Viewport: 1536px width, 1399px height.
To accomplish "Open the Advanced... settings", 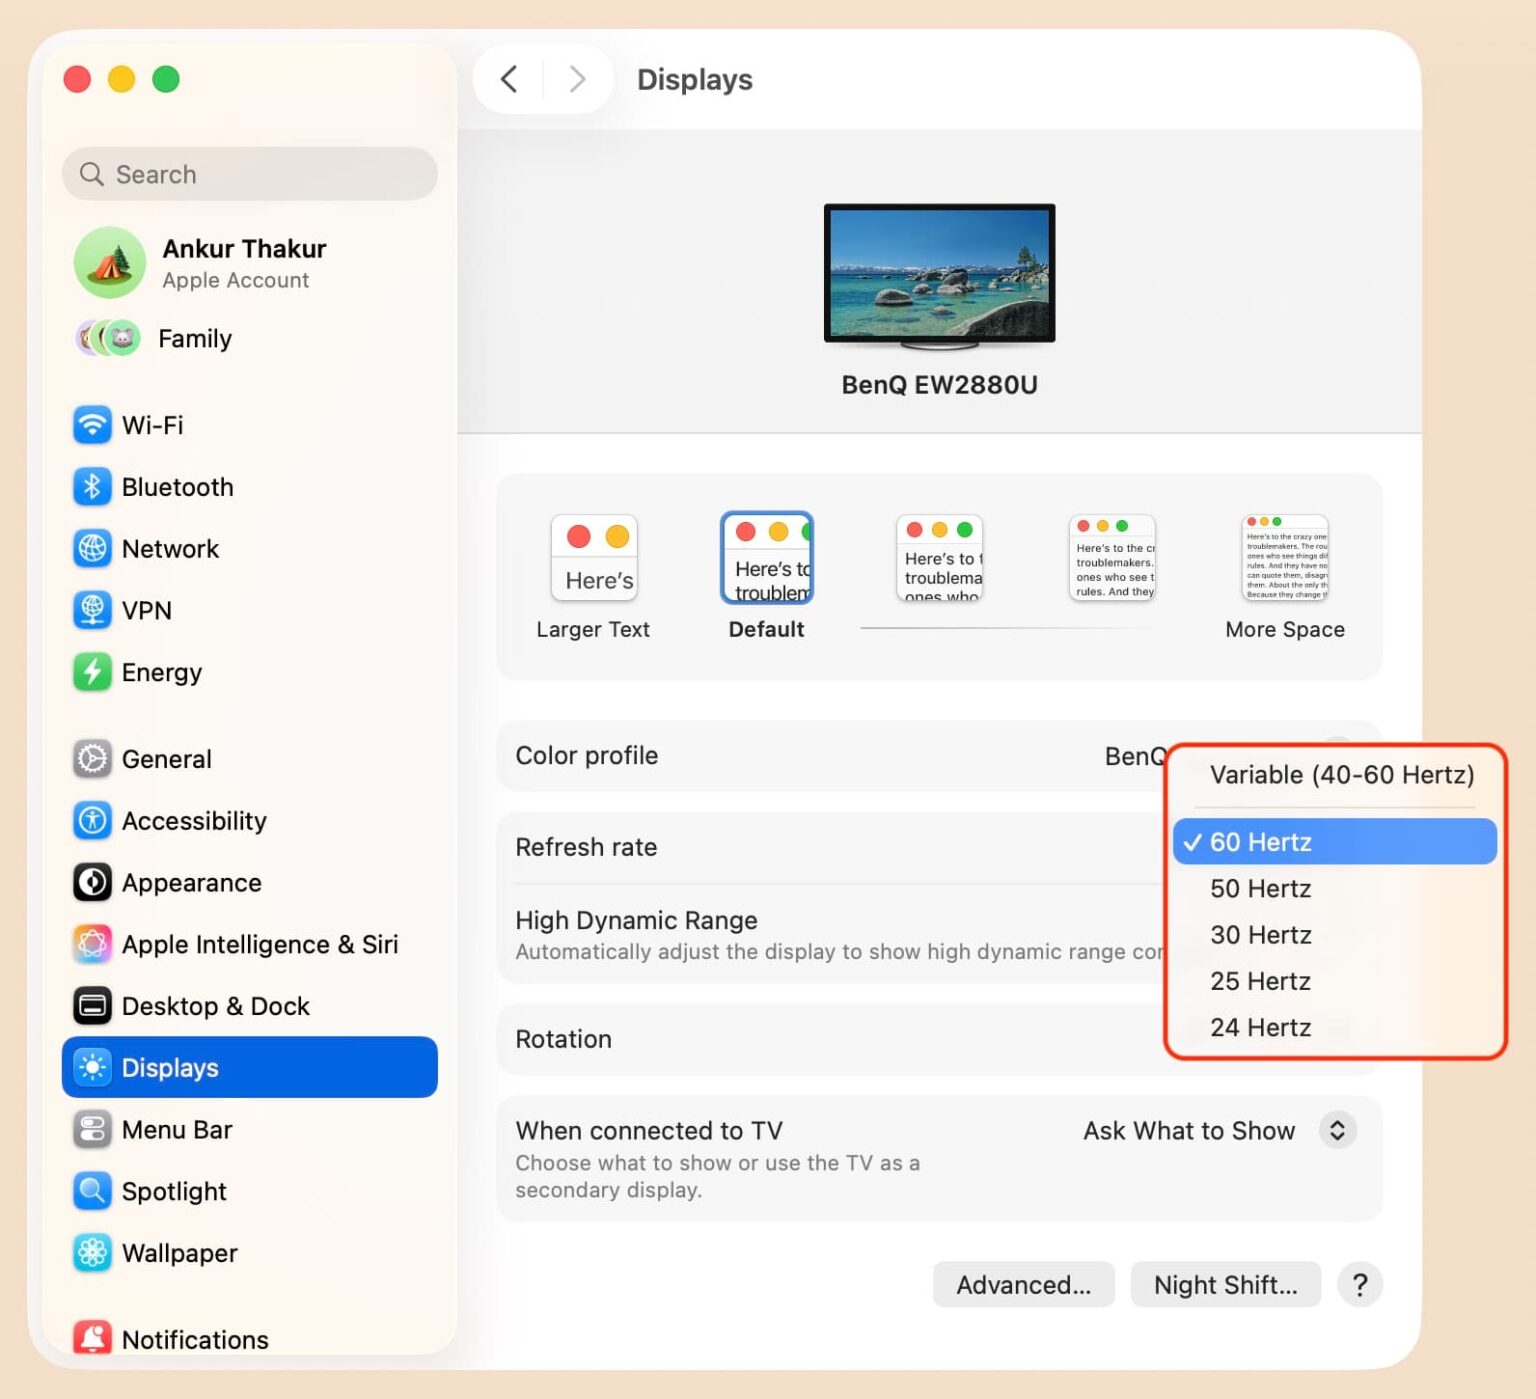I will 1023,1285.
